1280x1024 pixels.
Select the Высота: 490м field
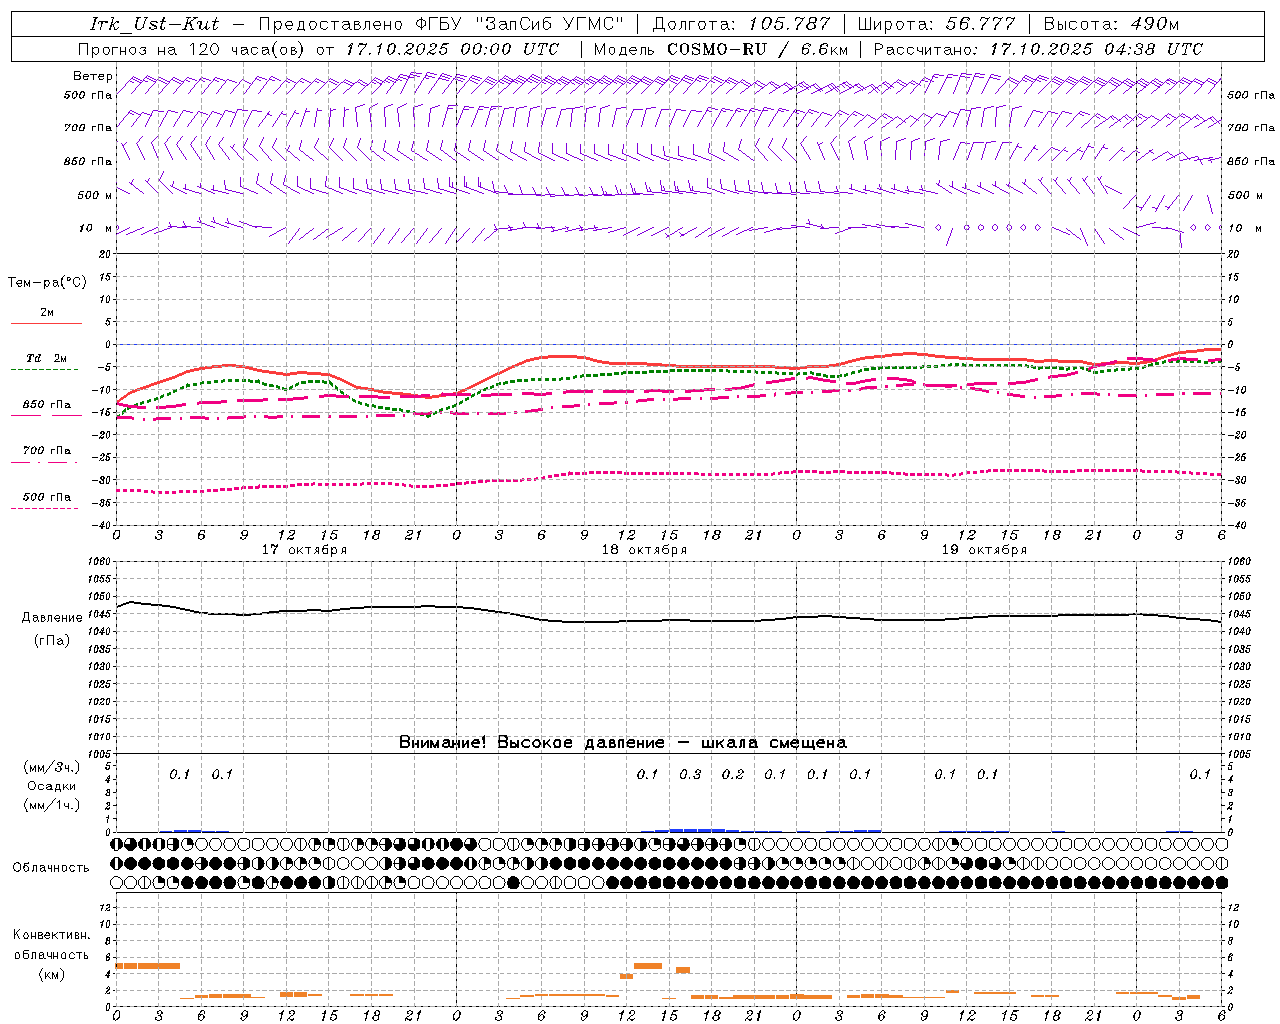pyautogui.click(x=1111, y=24)
